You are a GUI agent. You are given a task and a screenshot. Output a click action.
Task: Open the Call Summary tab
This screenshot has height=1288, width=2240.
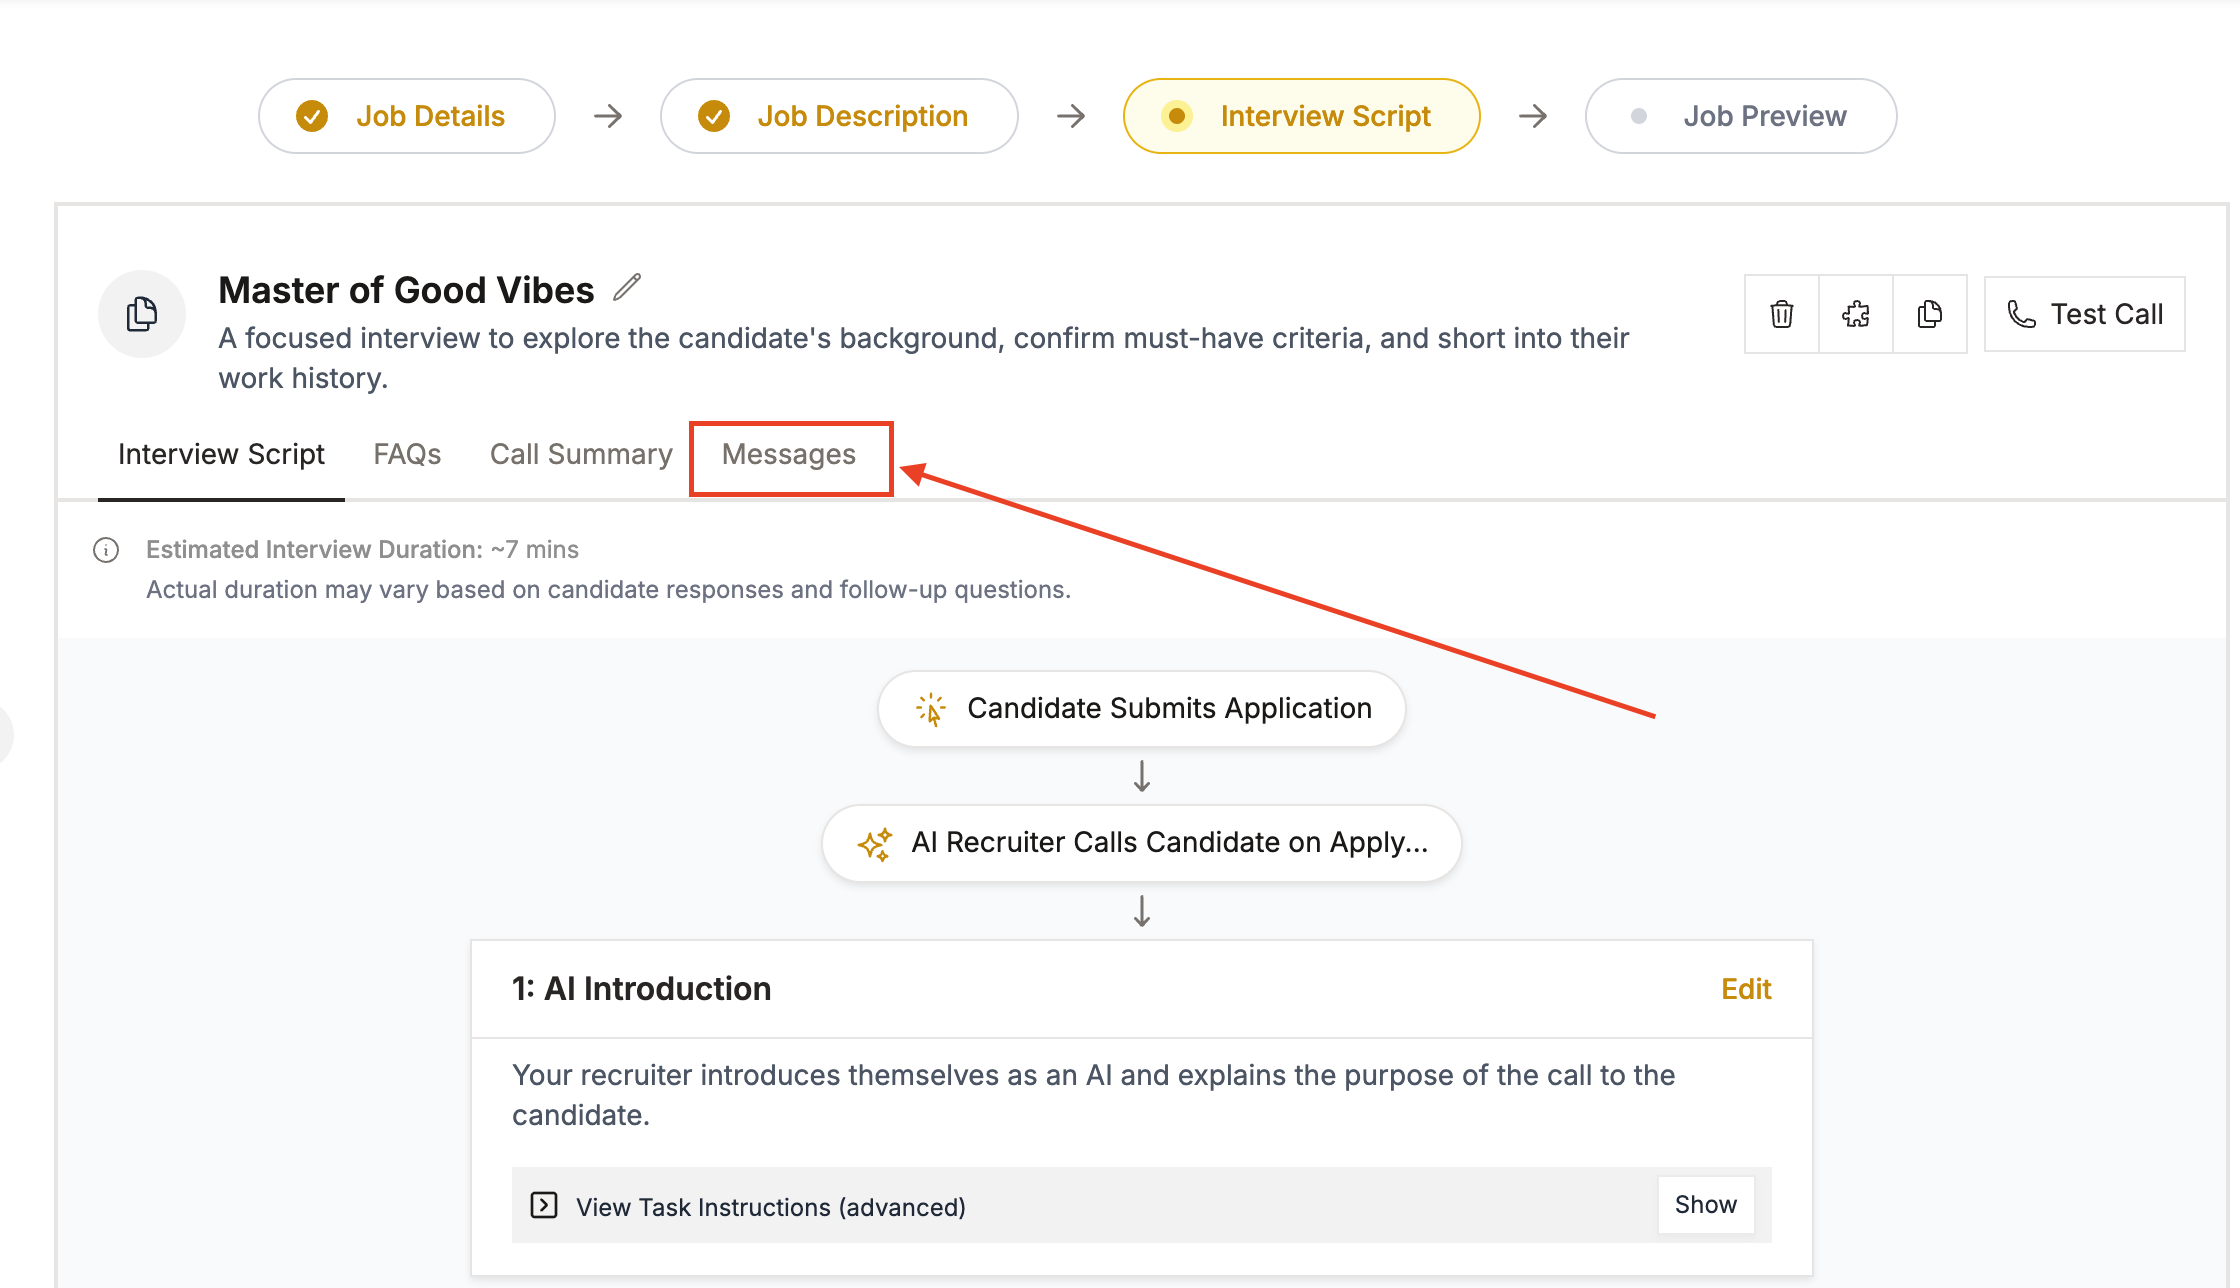(581, 455)
